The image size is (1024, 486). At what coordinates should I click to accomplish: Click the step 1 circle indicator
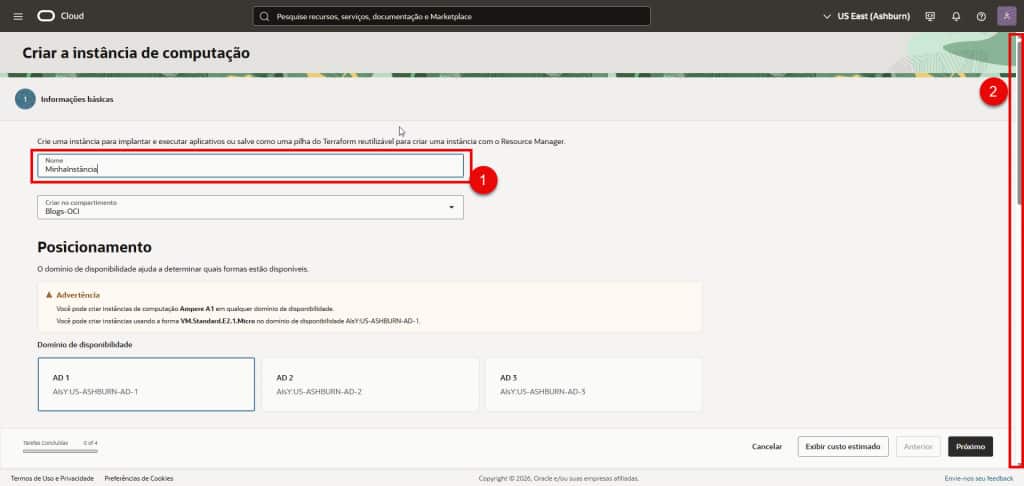(x=25, y=99)
